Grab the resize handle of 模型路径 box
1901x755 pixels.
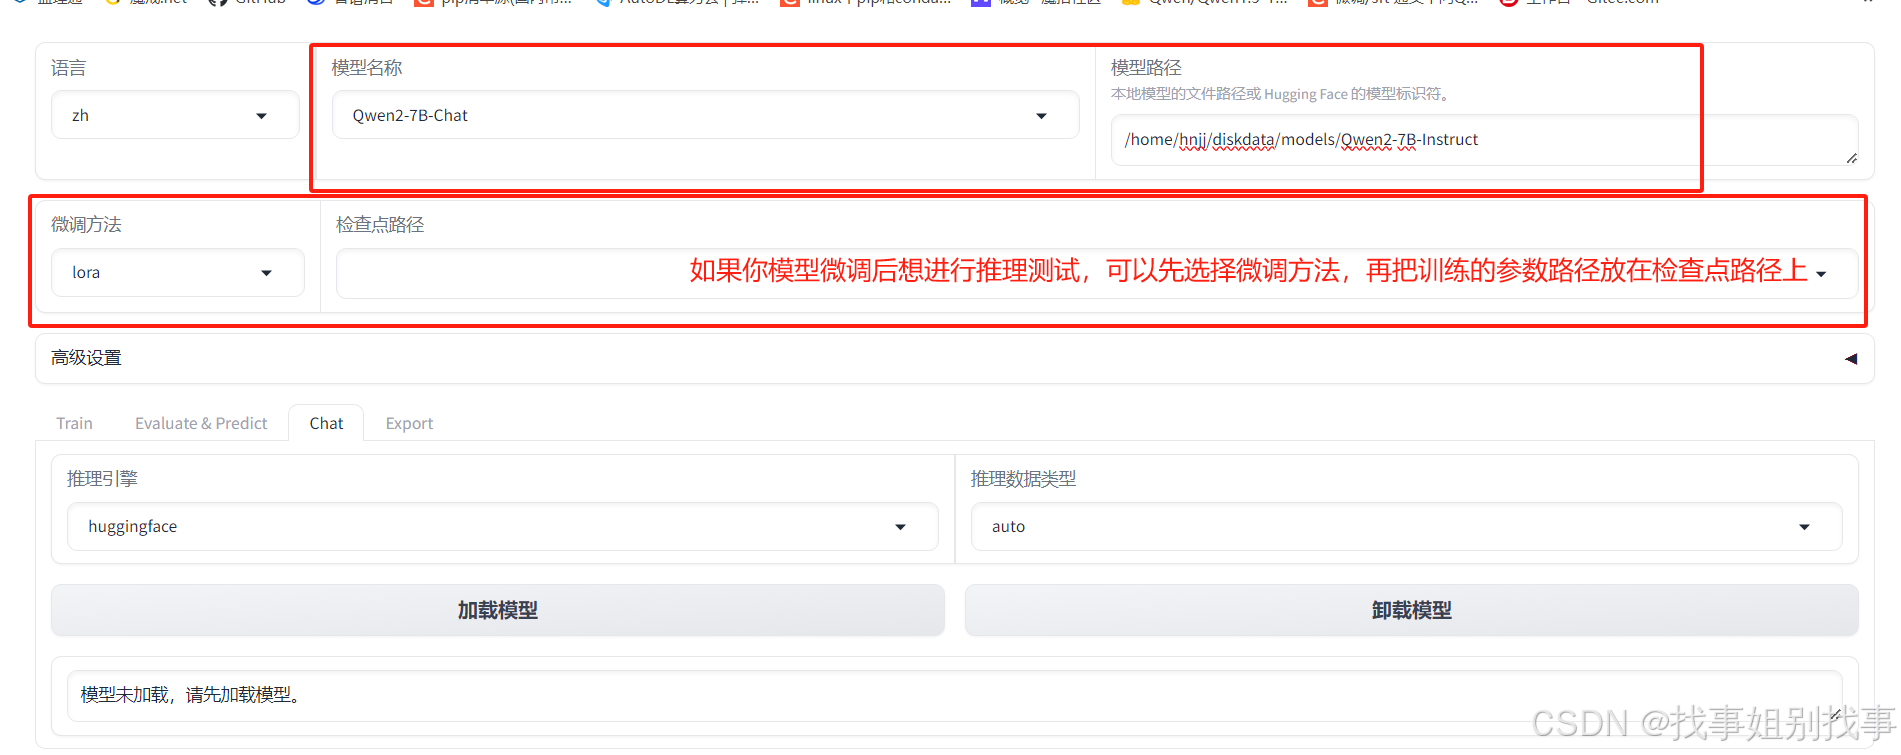point(1851,158)
